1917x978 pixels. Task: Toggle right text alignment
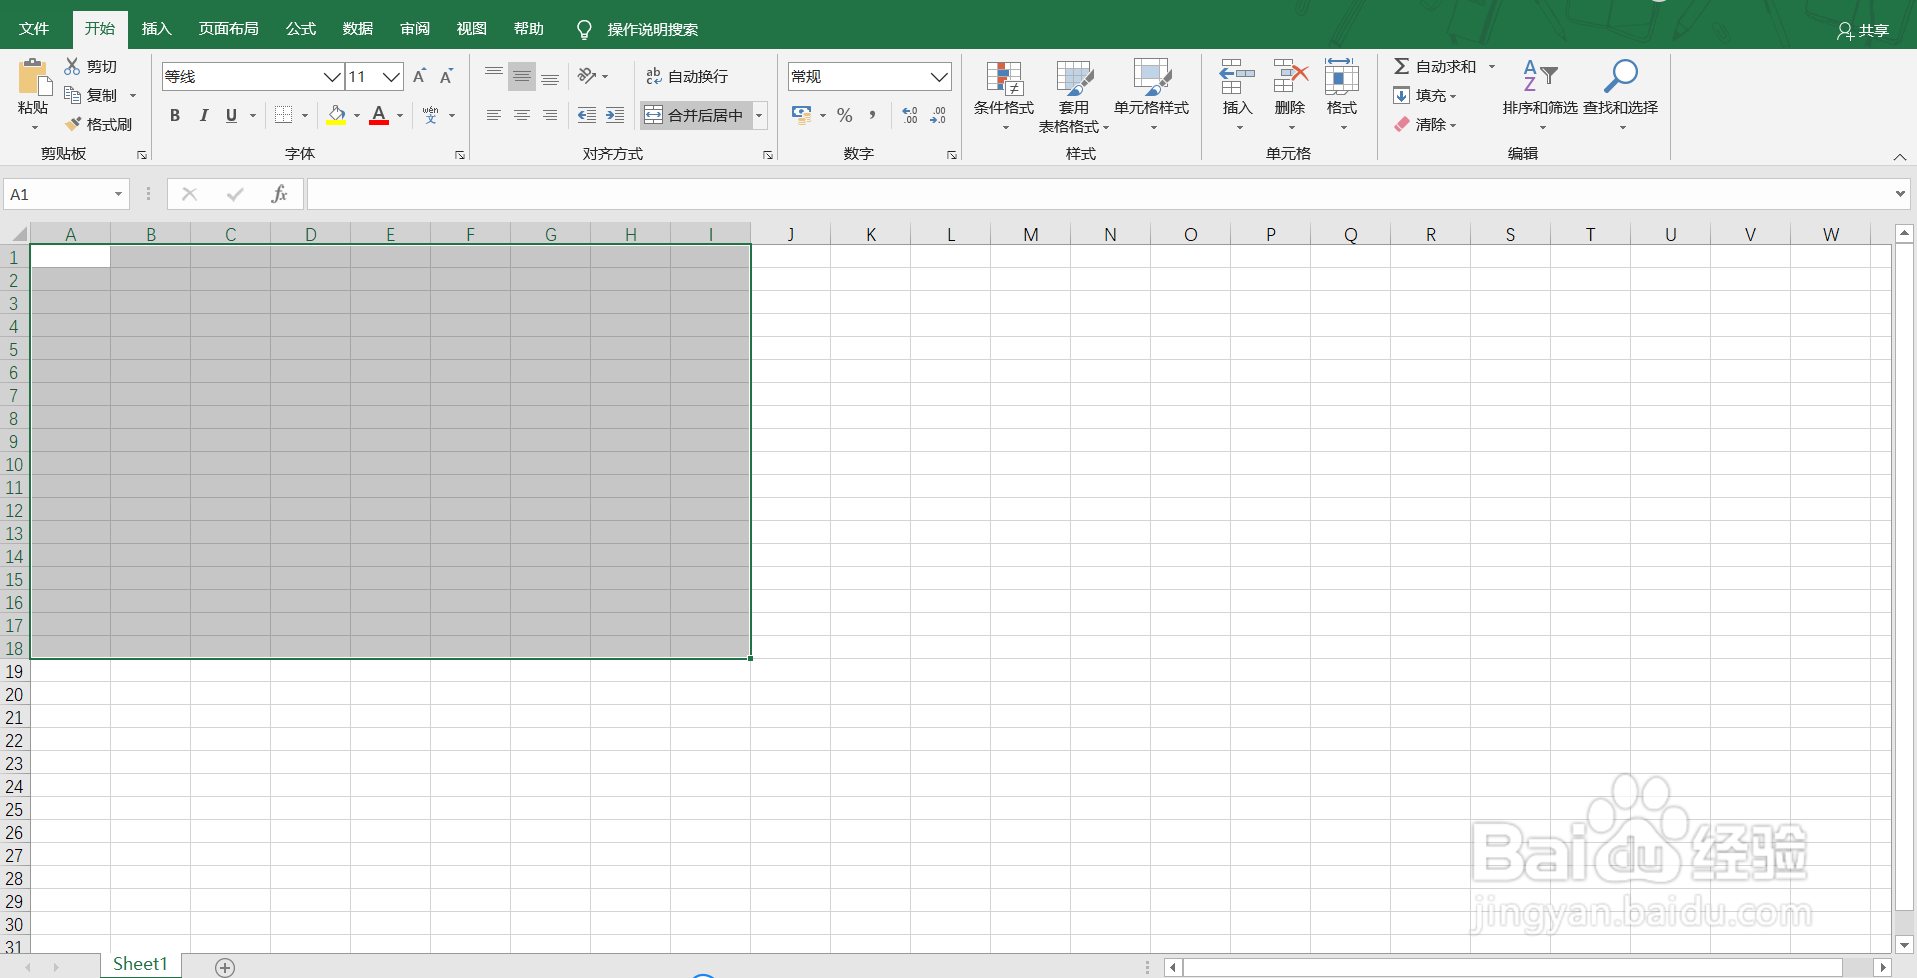(x=550, y=115)
